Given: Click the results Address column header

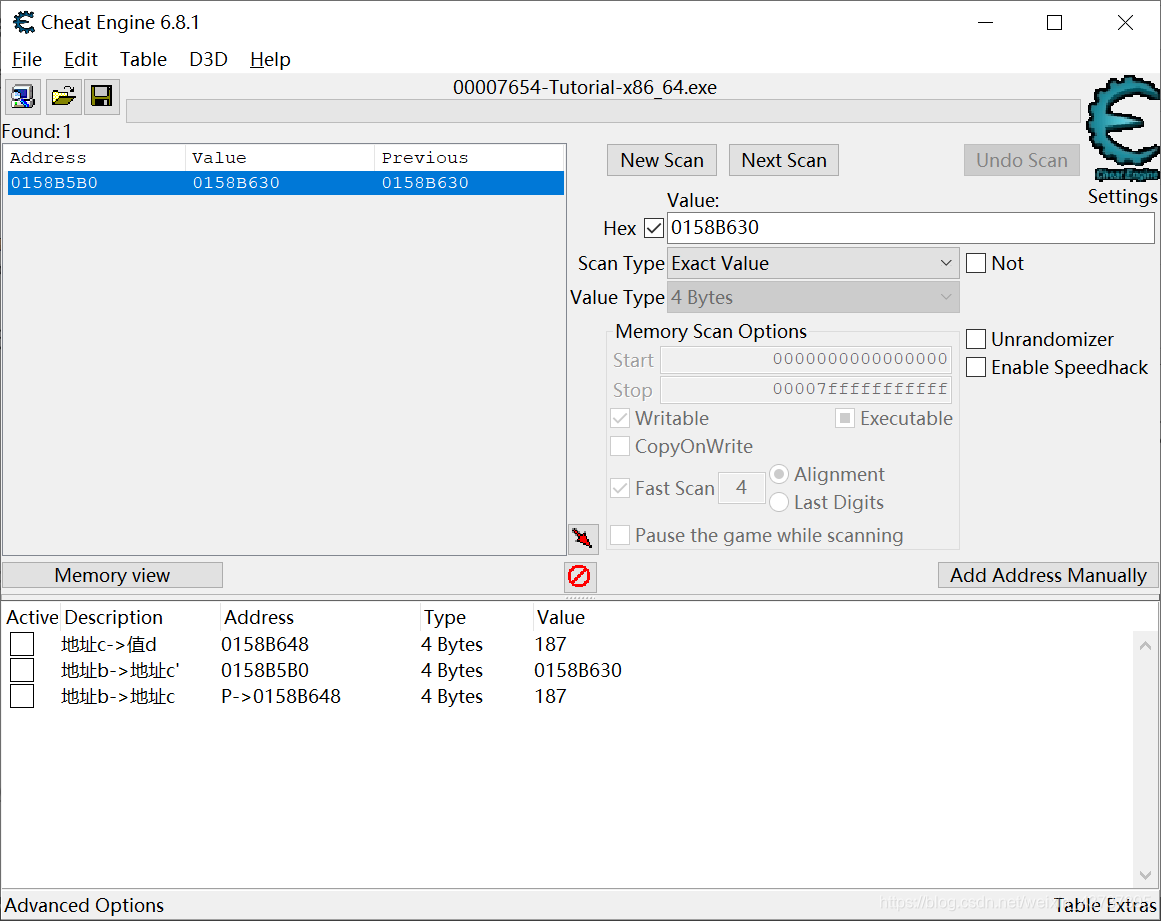Looking at the screenshot, I should tap(96, 158).
